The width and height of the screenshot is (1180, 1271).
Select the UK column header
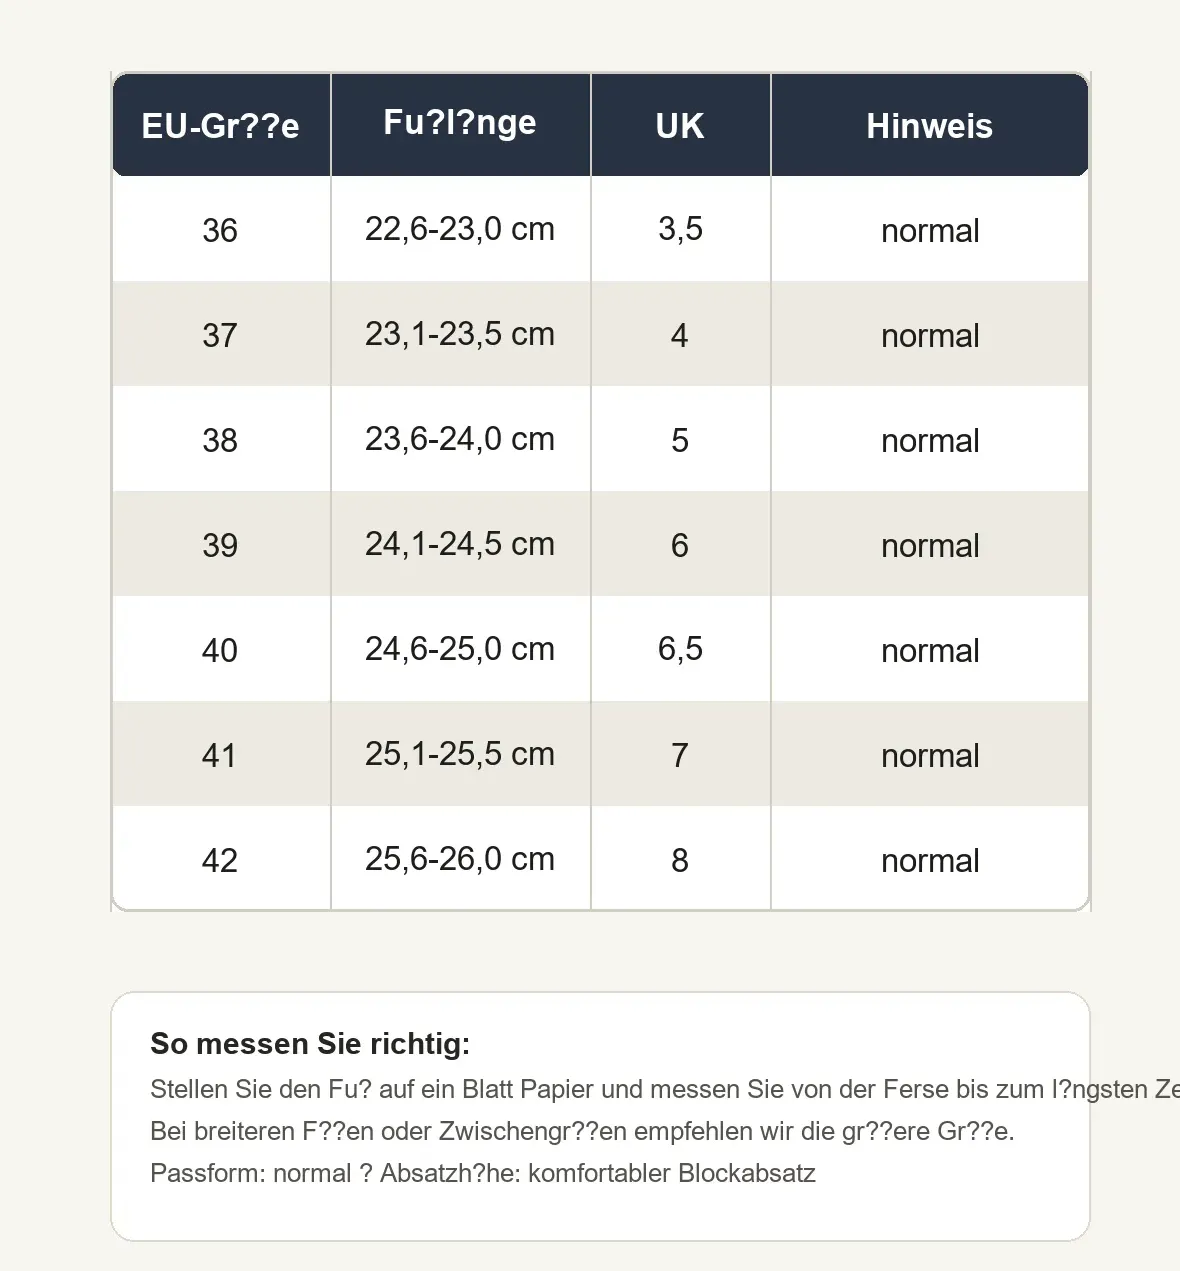click(x=681, y=125)
